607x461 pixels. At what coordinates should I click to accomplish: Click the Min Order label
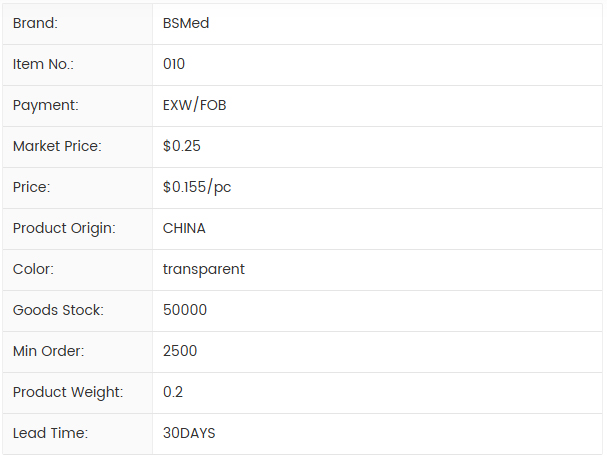pos(48,351)
